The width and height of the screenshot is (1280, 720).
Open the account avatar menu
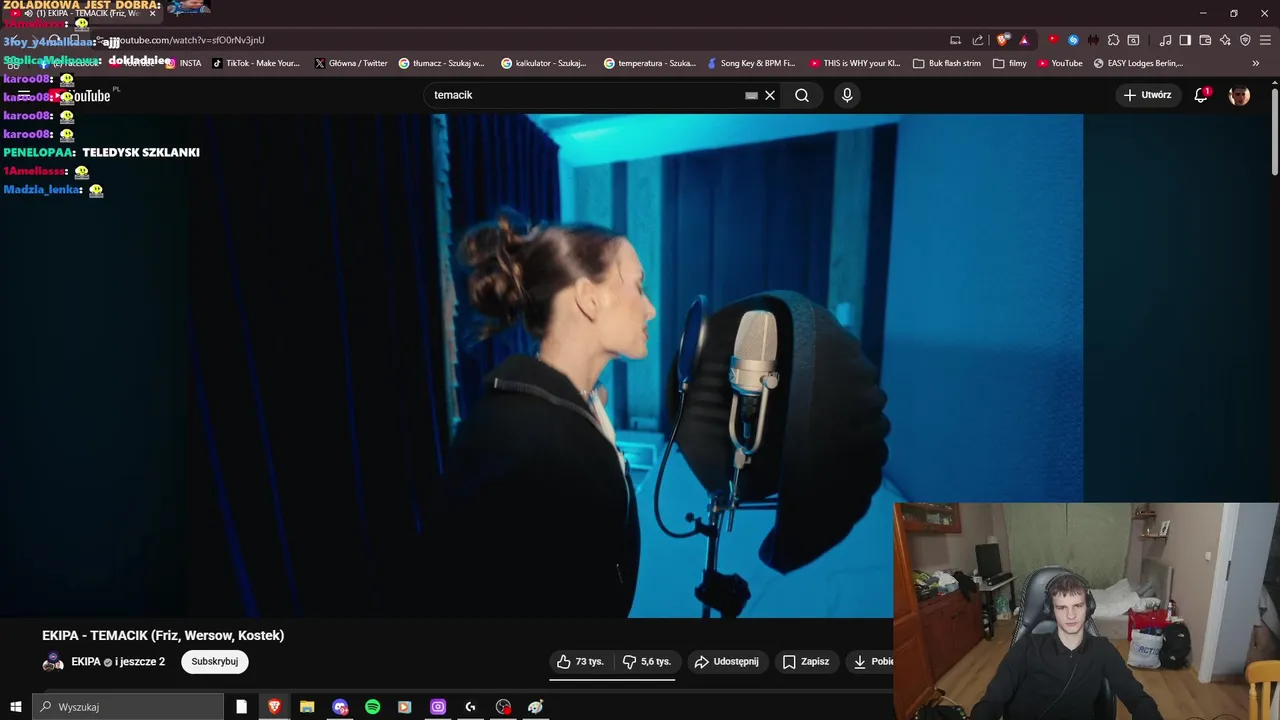point(1239,95)
